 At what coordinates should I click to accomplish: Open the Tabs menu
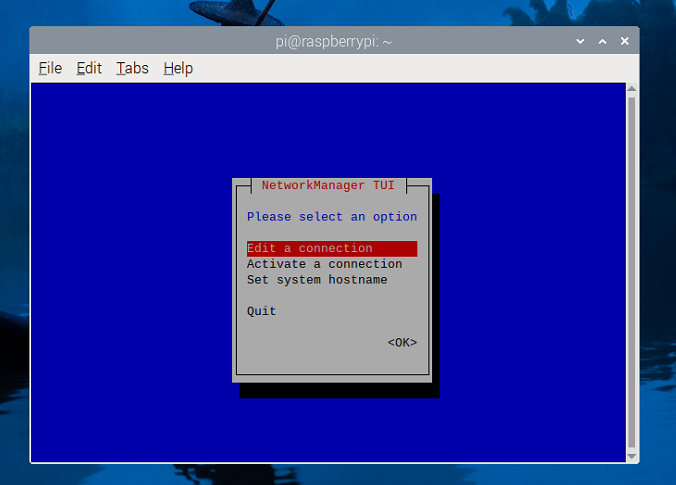pos(132,68)
